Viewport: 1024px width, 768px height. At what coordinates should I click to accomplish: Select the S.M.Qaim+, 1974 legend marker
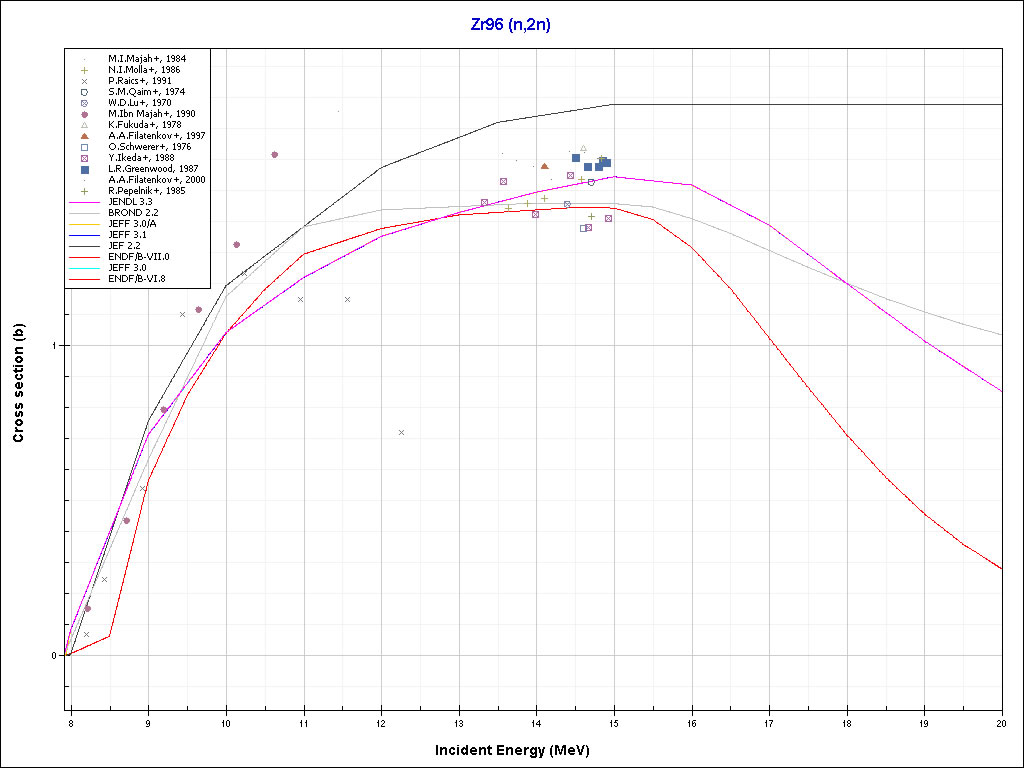pos(85,92)
